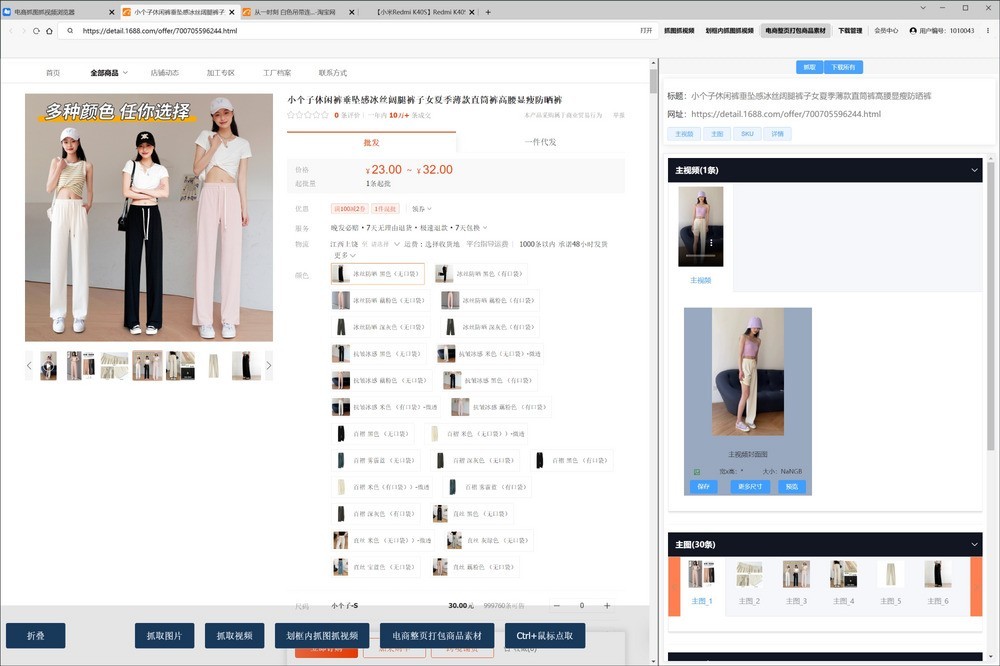Click the 下载所有 button

843,67
